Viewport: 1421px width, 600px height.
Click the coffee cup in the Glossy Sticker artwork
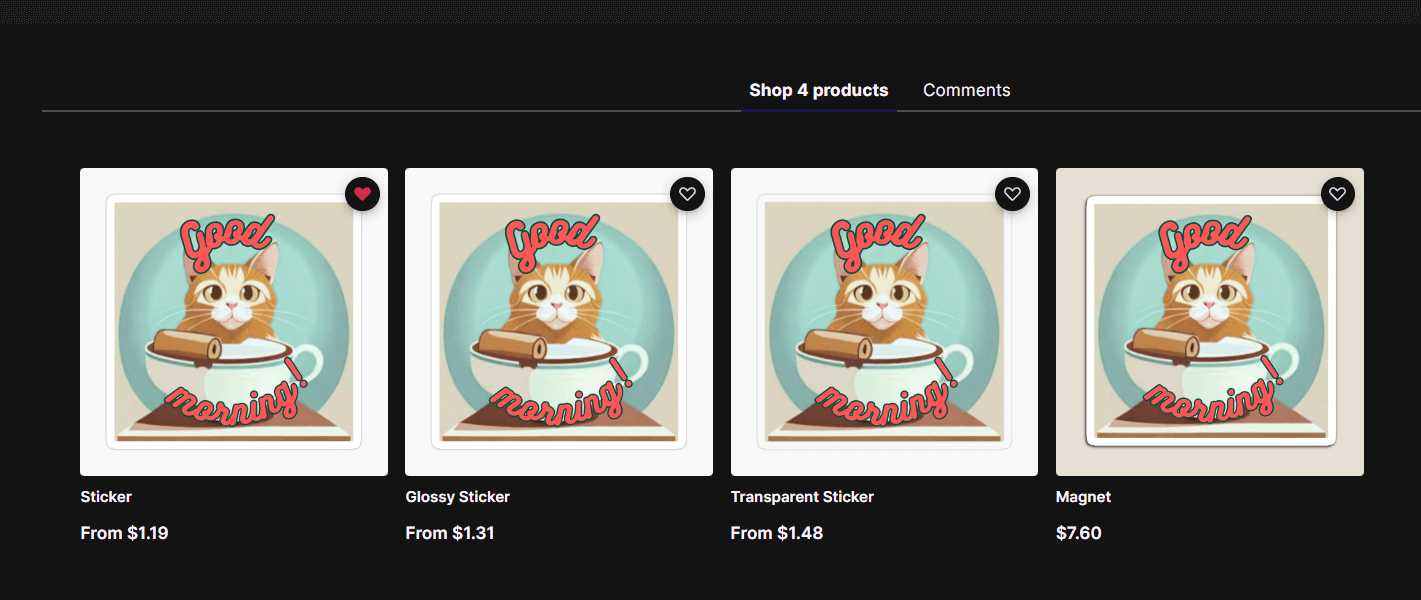coord(580,375)
